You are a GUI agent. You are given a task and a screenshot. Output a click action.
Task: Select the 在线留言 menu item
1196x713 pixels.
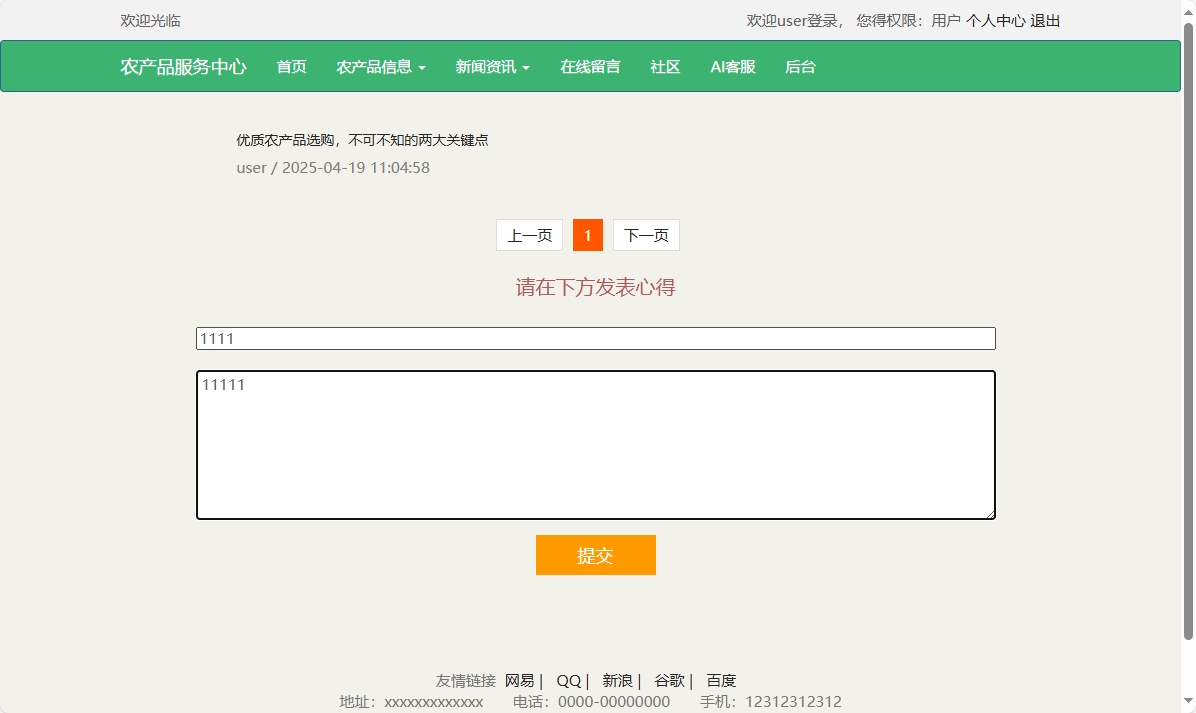[x=590, y=67]
